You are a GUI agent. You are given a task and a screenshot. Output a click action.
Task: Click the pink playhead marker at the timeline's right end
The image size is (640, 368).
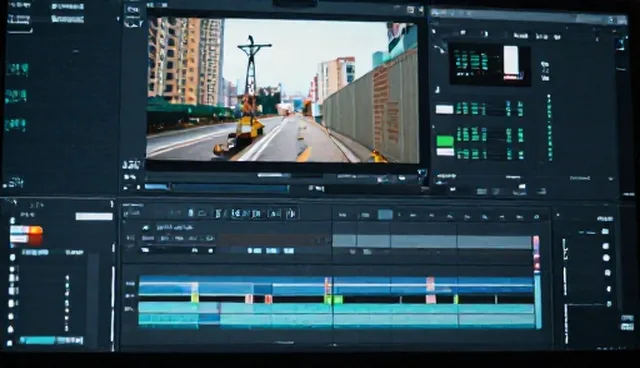tap(536, 253)
